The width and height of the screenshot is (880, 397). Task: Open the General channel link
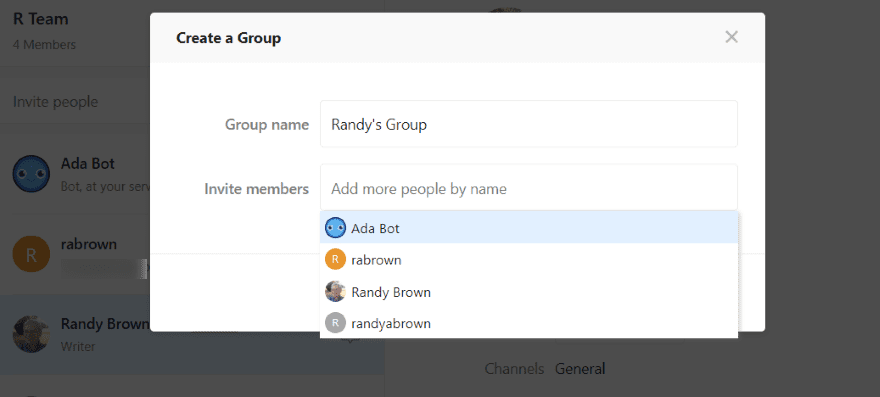580,369
